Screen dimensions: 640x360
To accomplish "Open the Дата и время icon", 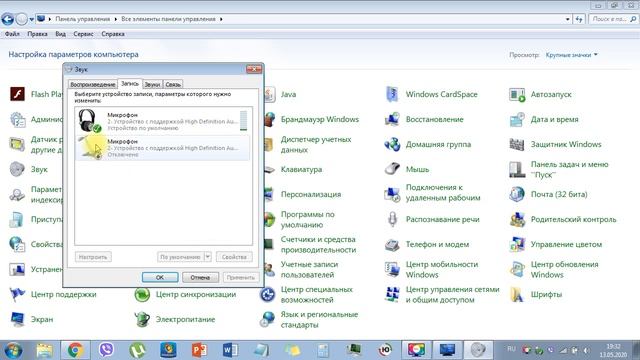I will [517, 119].
